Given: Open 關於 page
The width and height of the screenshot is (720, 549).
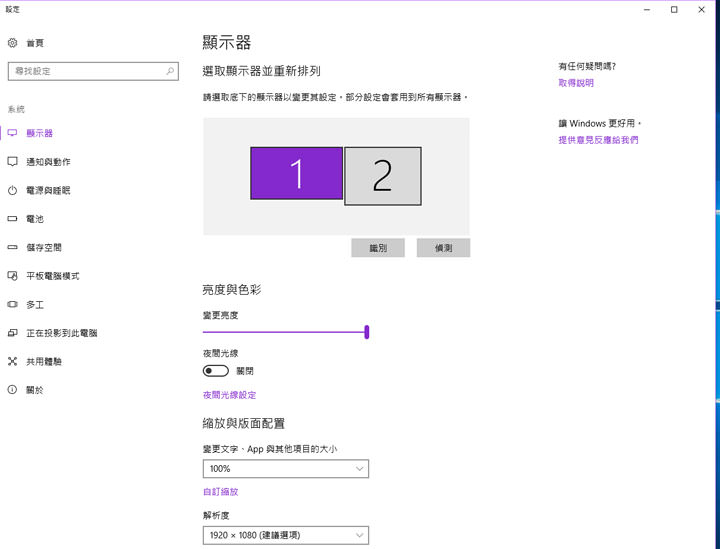Looking at the screenshot, I should [x=35, y=390].
